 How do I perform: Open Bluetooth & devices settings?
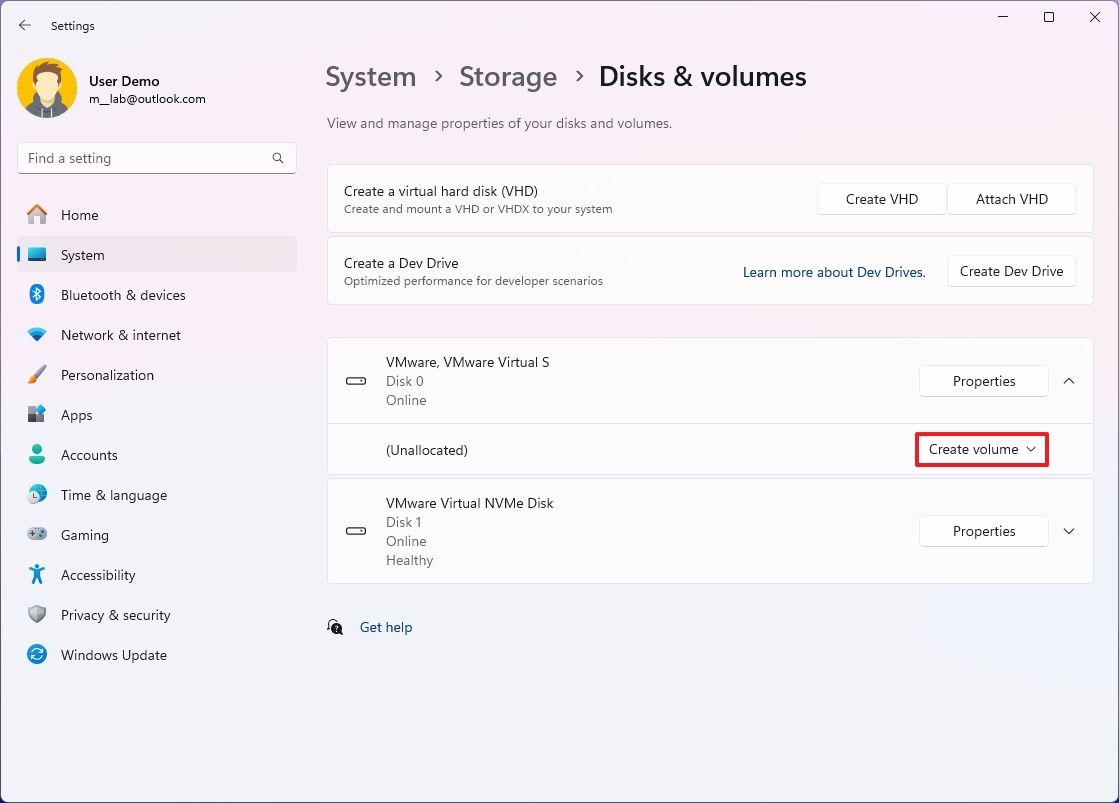pos(123,294)
